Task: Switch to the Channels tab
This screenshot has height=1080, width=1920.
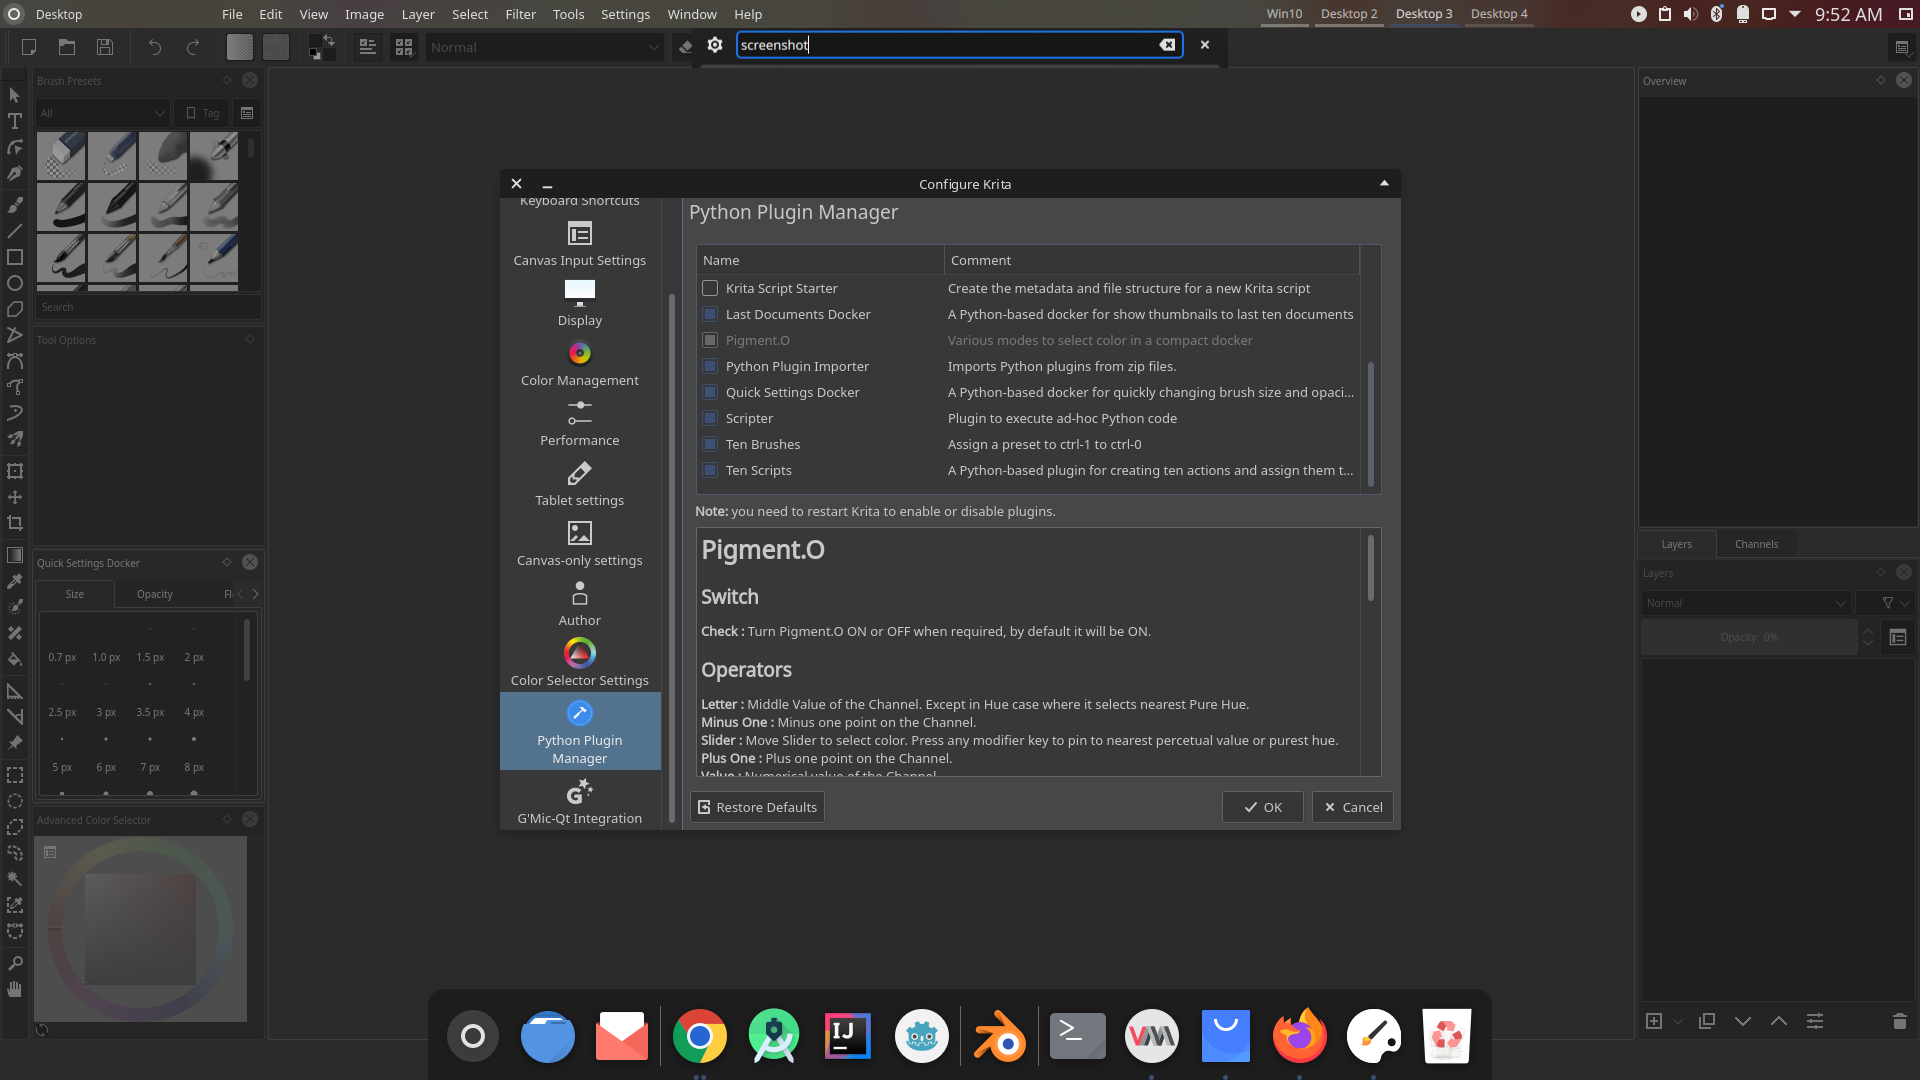Action: click(x=1756, y=544)
